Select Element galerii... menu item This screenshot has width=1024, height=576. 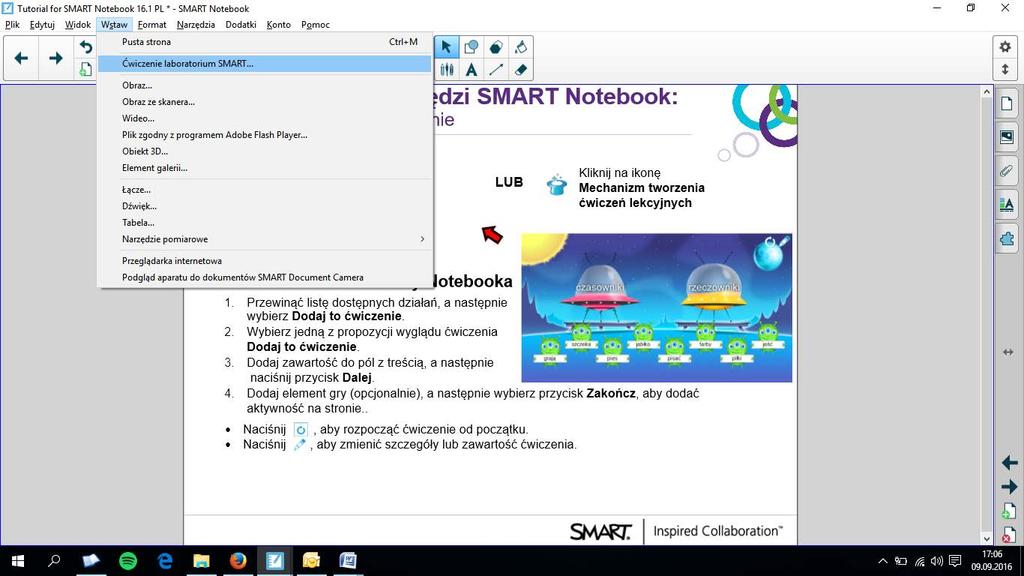(x=264, y=168)
